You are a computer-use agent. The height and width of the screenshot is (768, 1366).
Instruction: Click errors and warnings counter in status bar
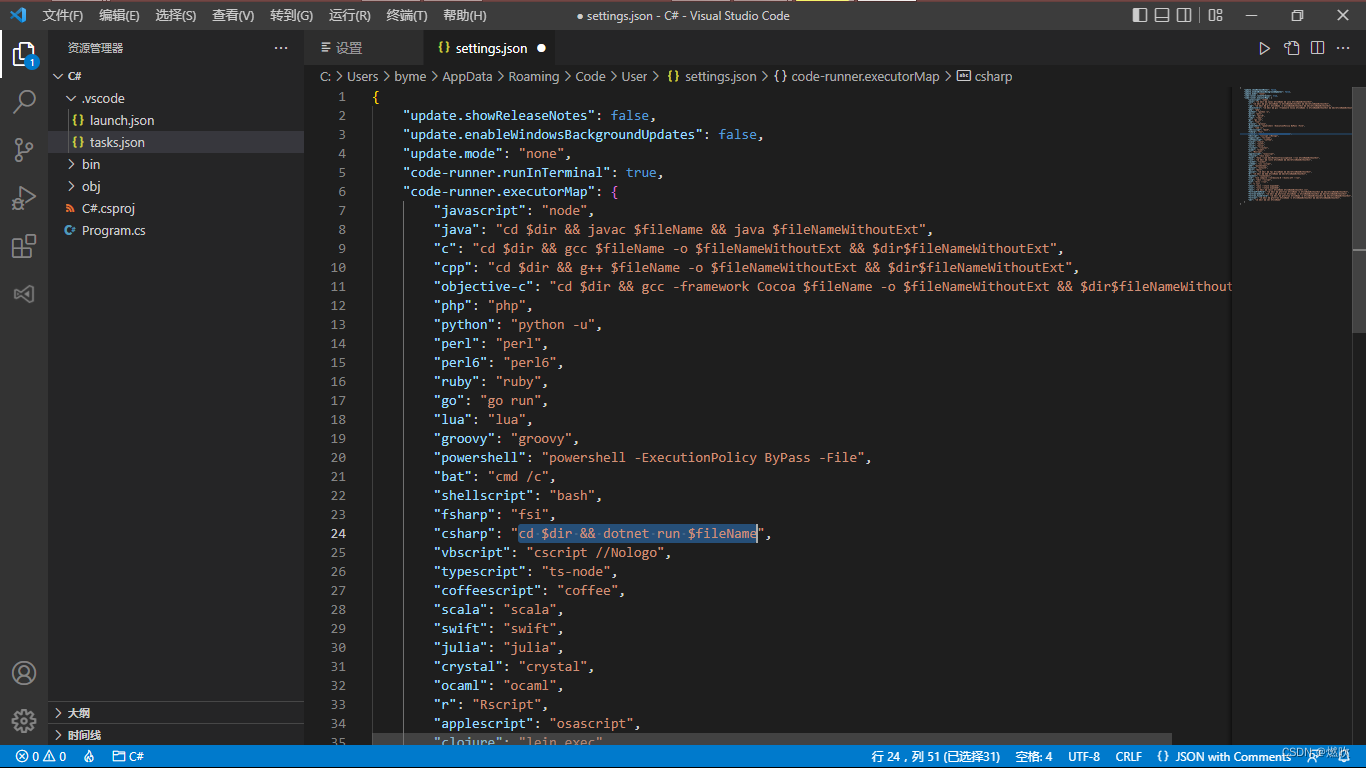pyautogui.click(x=41, y=757)
